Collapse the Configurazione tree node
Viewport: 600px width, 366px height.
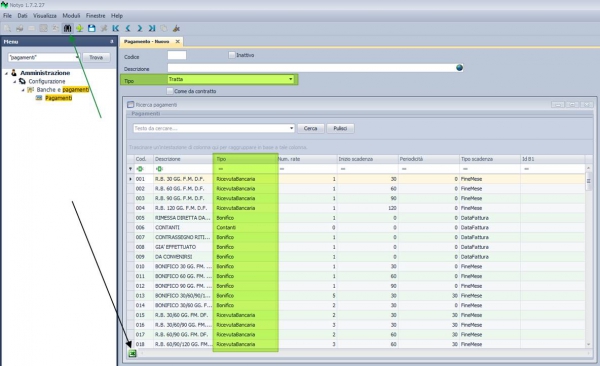pyautogui.click(x=15, y=82)
